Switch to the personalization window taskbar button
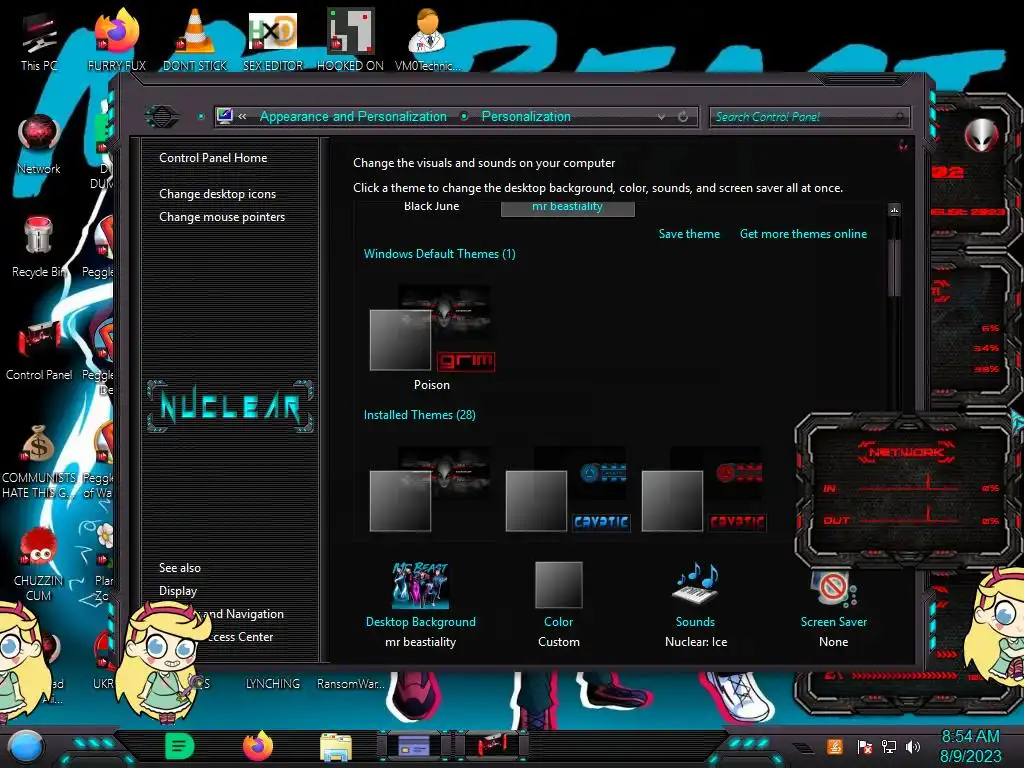 click(x=414, y=746)
